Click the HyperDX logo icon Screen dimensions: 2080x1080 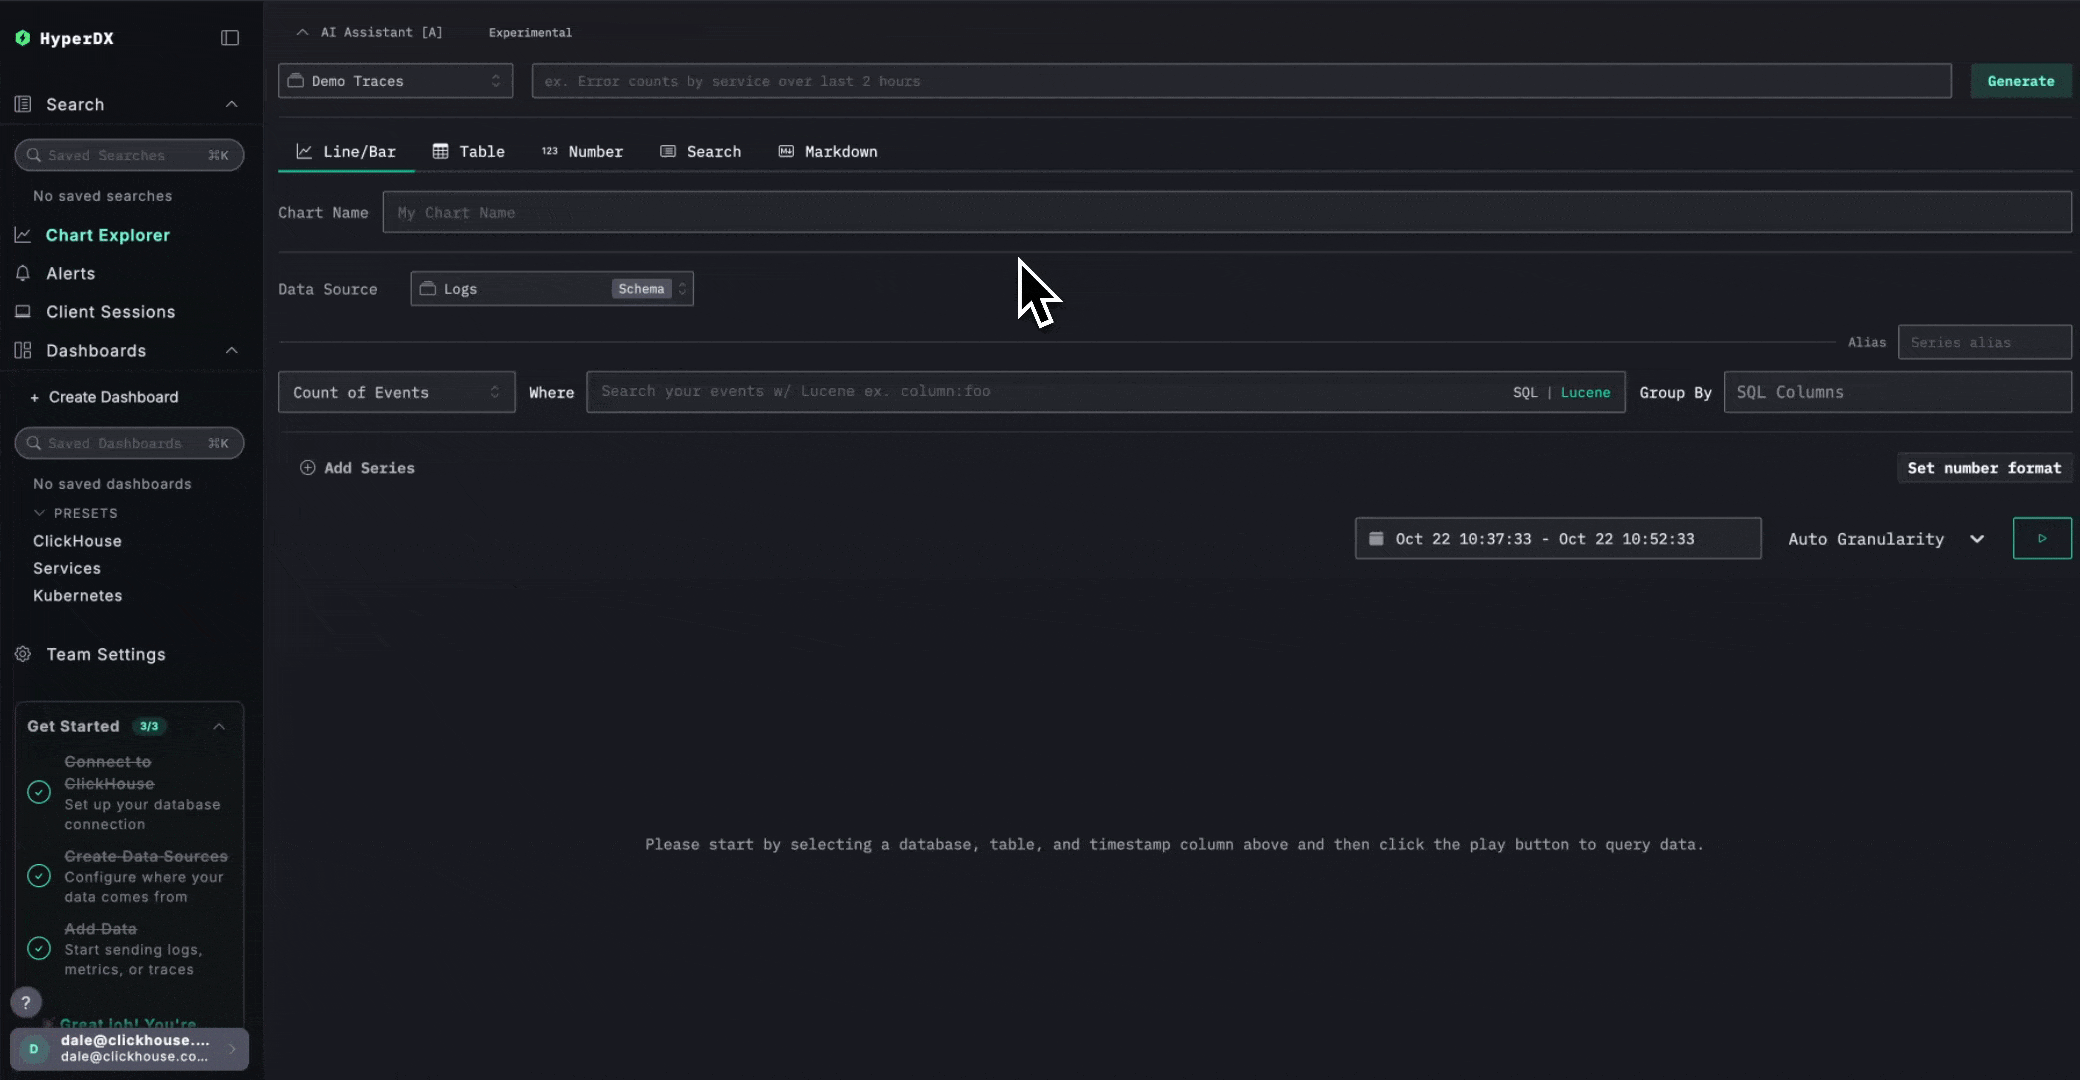(x=23, y=38)
